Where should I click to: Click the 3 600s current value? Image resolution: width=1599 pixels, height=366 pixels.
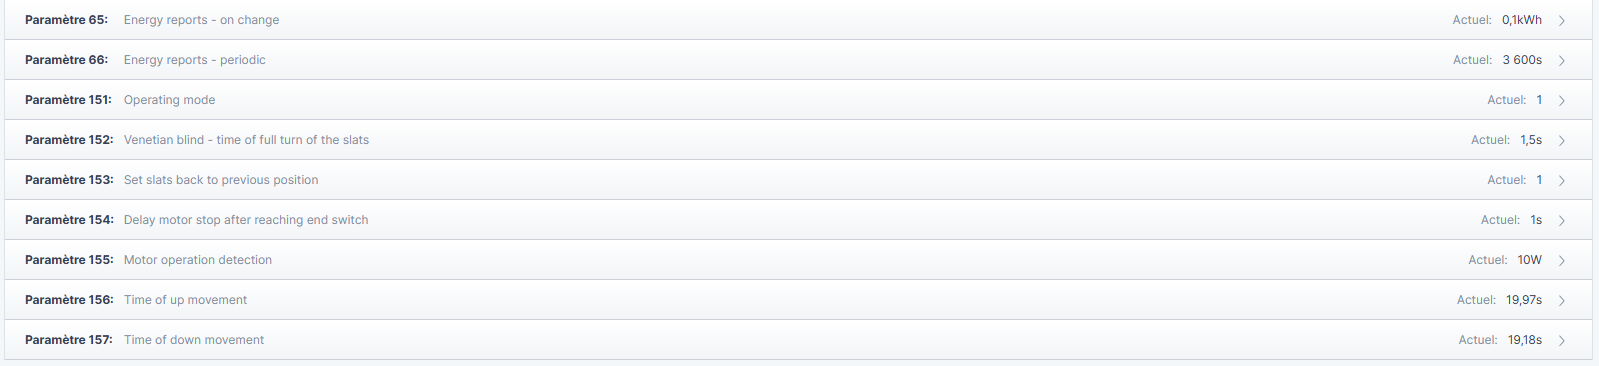1522,60
